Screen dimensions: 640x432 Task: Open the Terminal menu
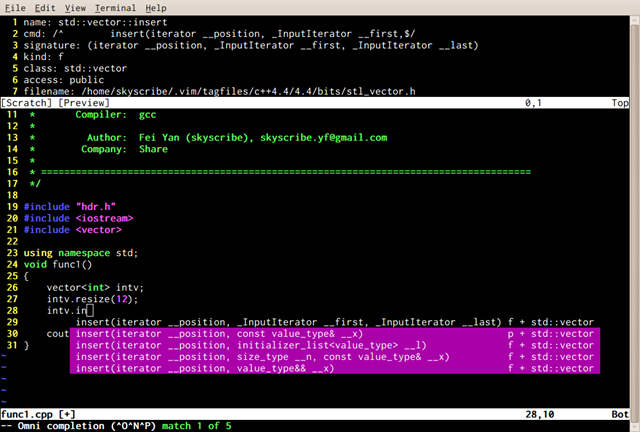pyautogui.click(x=116, y=8)
